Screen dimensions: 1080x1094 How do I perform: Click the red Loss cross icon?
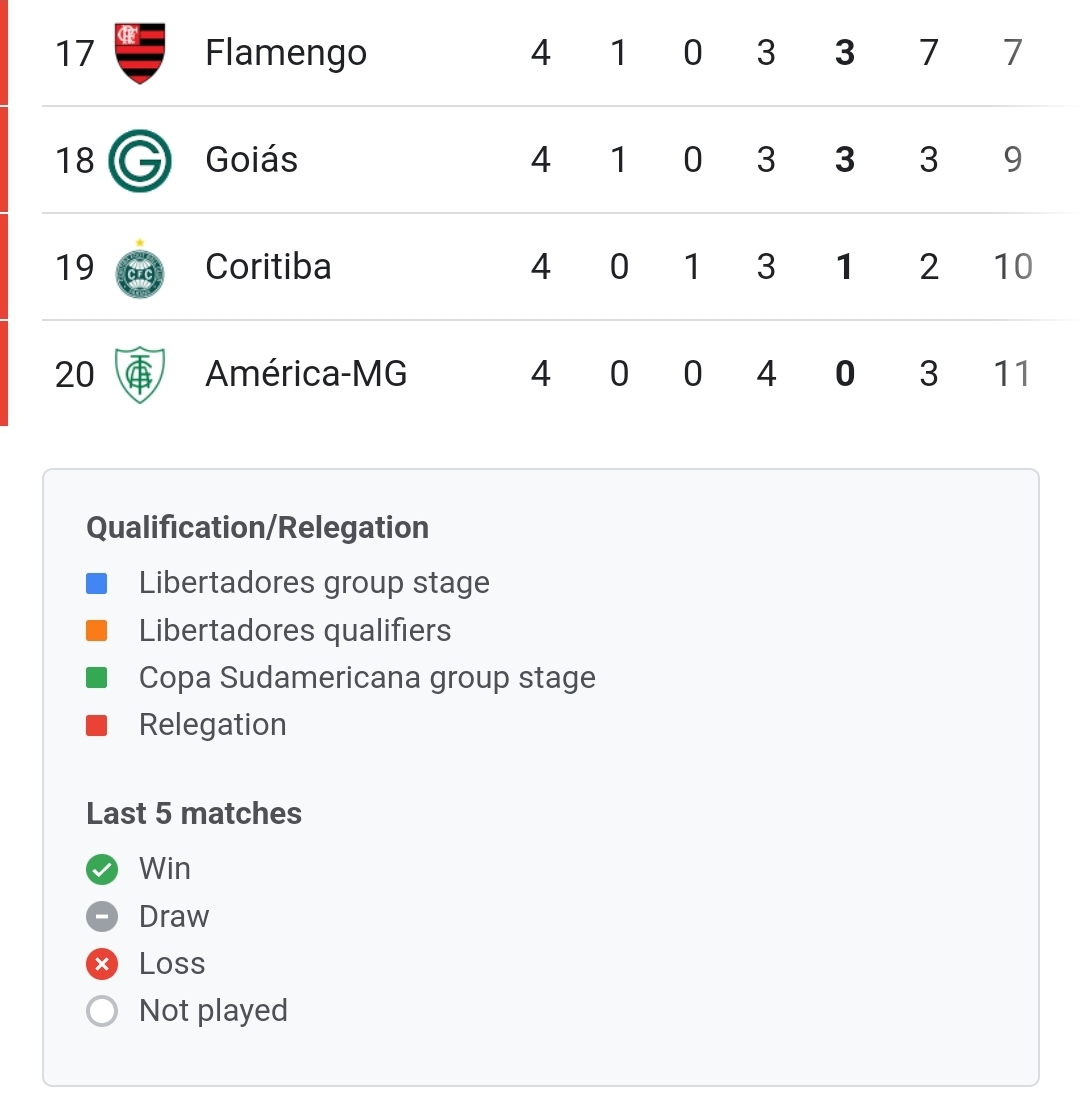coord(102,964)
